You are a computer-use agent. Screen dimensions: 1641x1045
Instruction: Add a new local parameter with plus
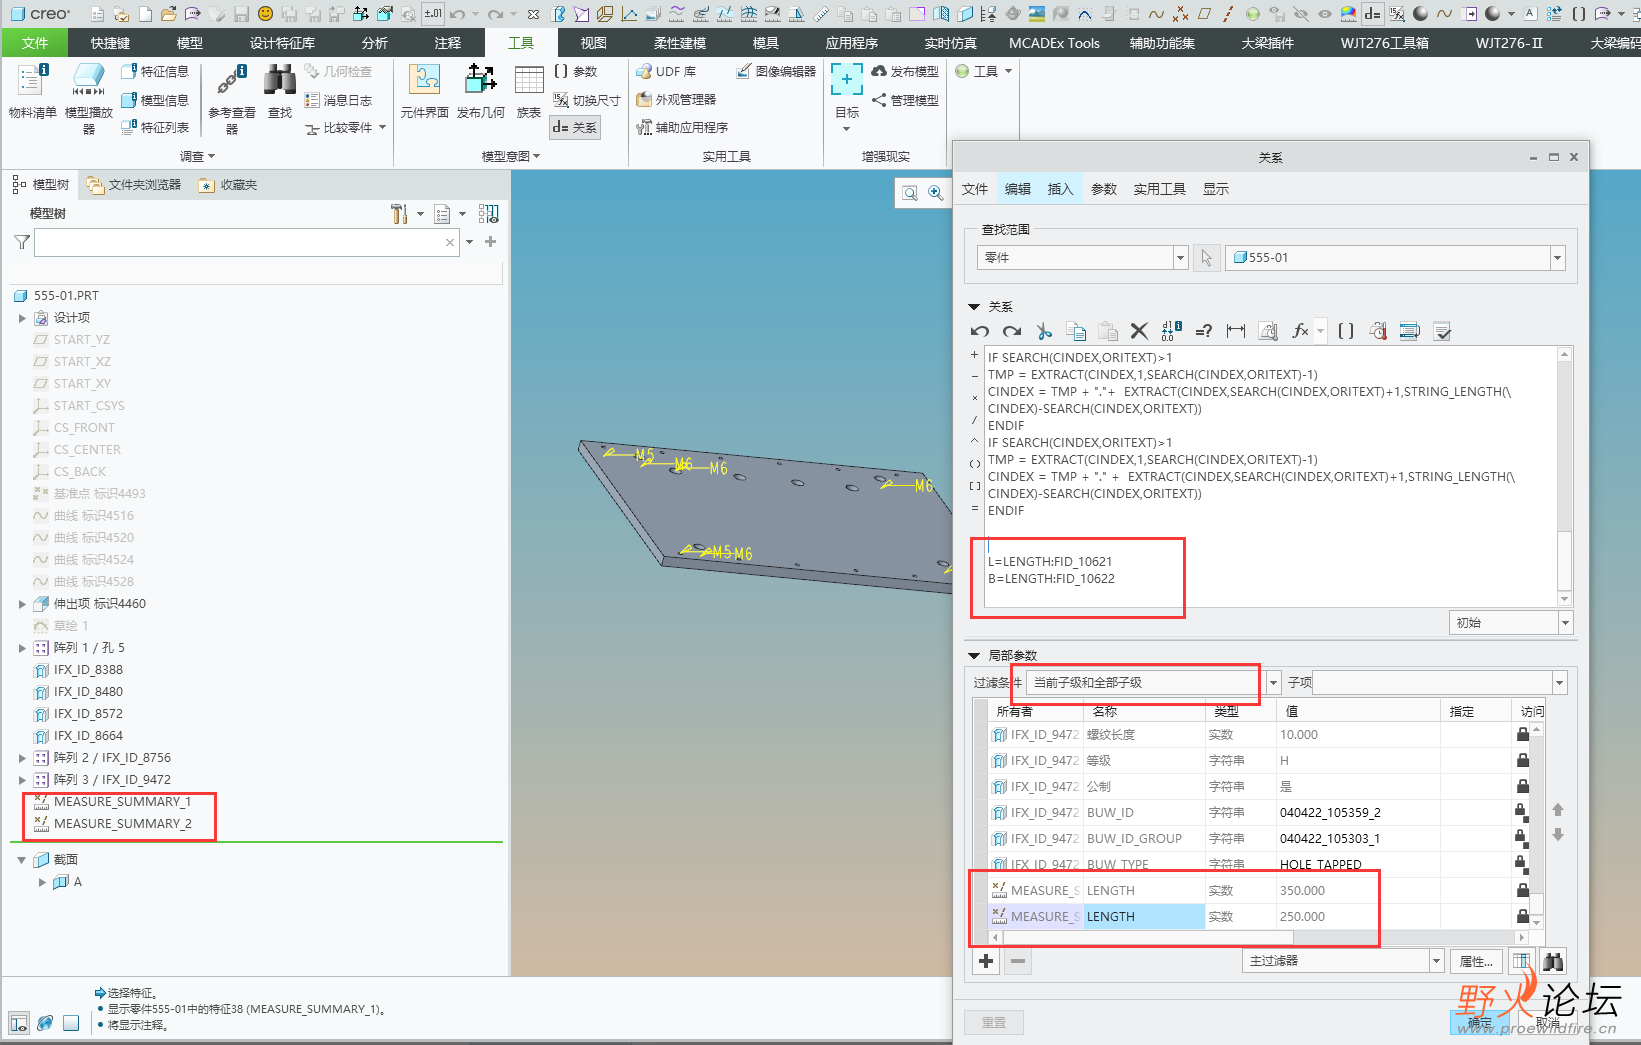987,961
